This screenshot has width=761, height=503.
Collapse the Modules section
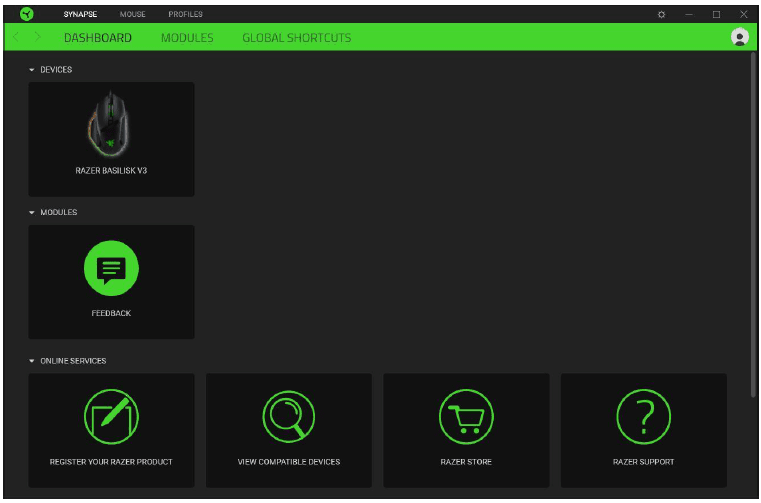pos(32,213)
